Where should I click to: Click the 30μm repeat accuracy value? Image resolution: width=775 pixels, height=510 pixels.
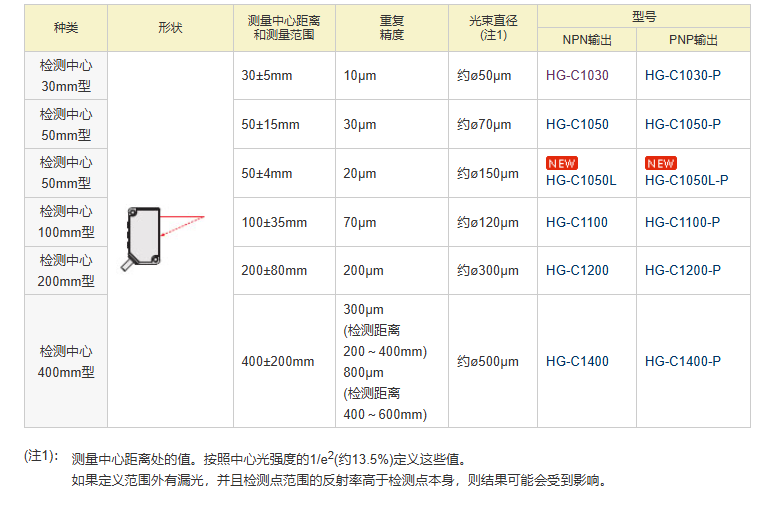[x=360, y=125]
